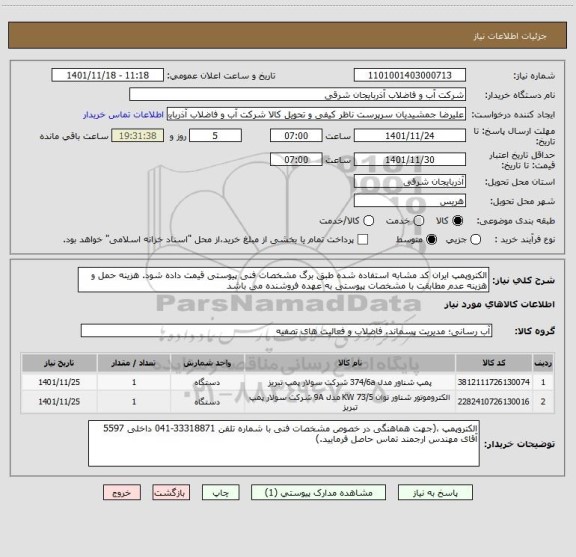Click the request creator field علیرضا جمشیدیان
Viewport: 576px width, 557px height.
coord(316,114)
